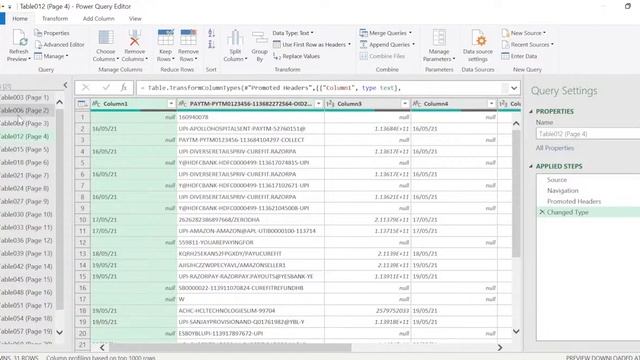Viewport: 640px width, 360px height.
Task: Select row number 10 in the grid
Action: 83,220
